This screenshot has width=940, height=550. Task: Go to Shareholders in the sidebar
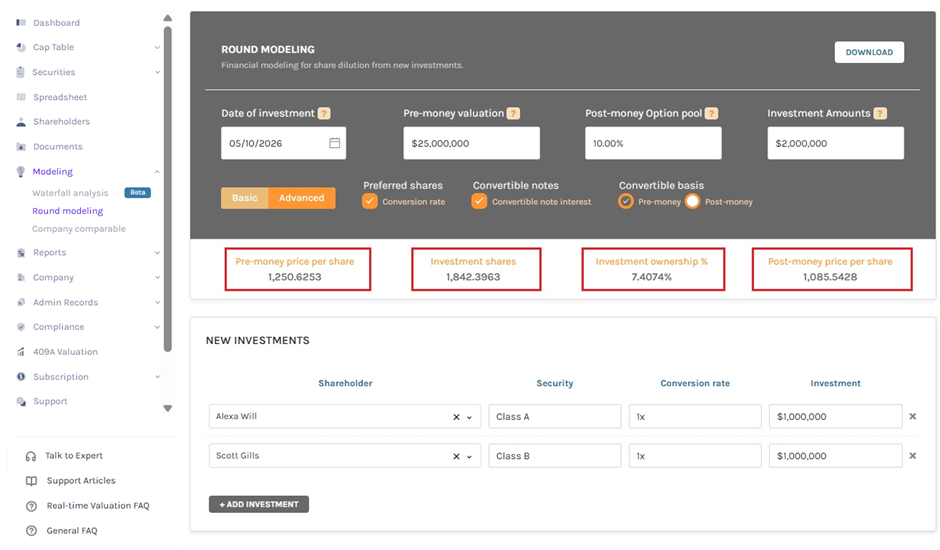pyautogui.click(x=61, y=122)
